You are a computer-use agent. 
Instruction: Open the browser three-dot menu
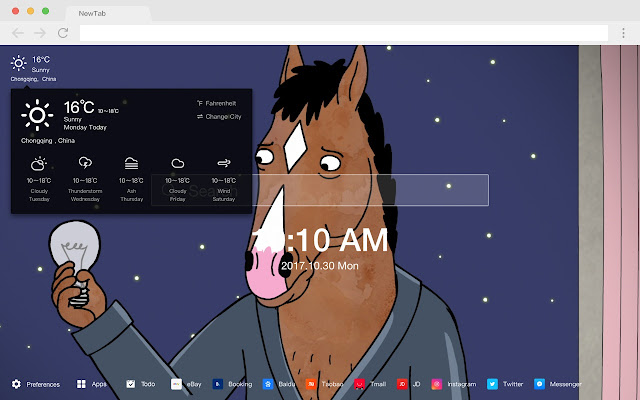tap(623, 33)
